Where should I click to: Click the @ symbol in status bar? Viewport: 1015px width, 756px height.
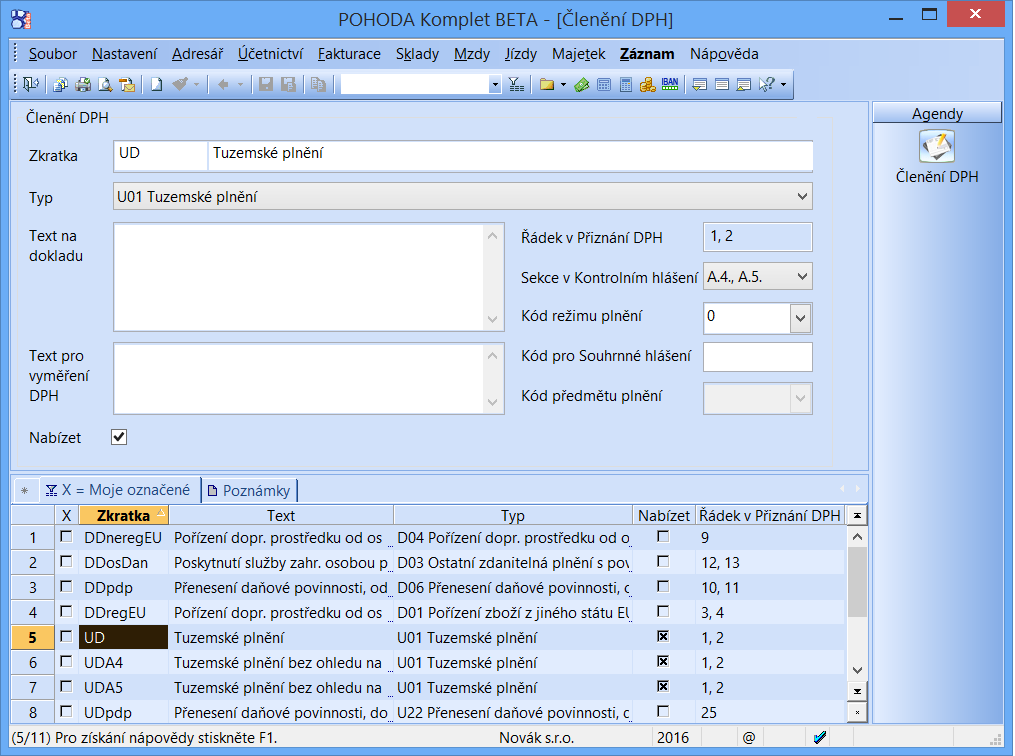(748, 737)
